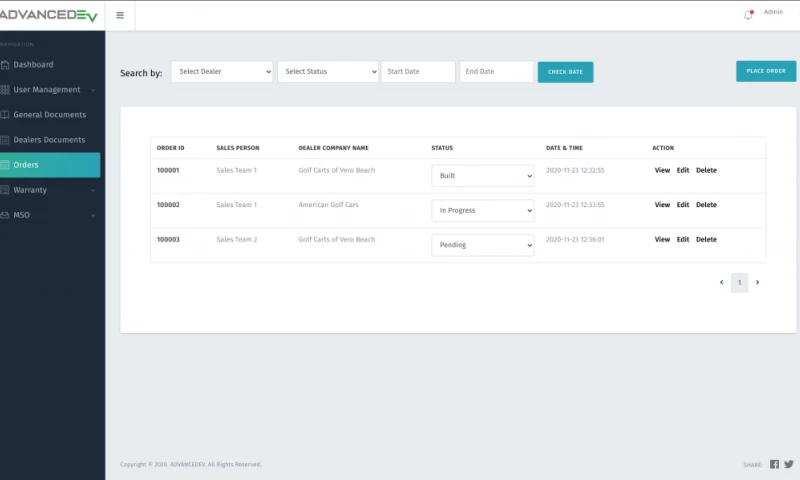Go to previous page arrow in pagination
800x480 pixels.
coord(721,283)
